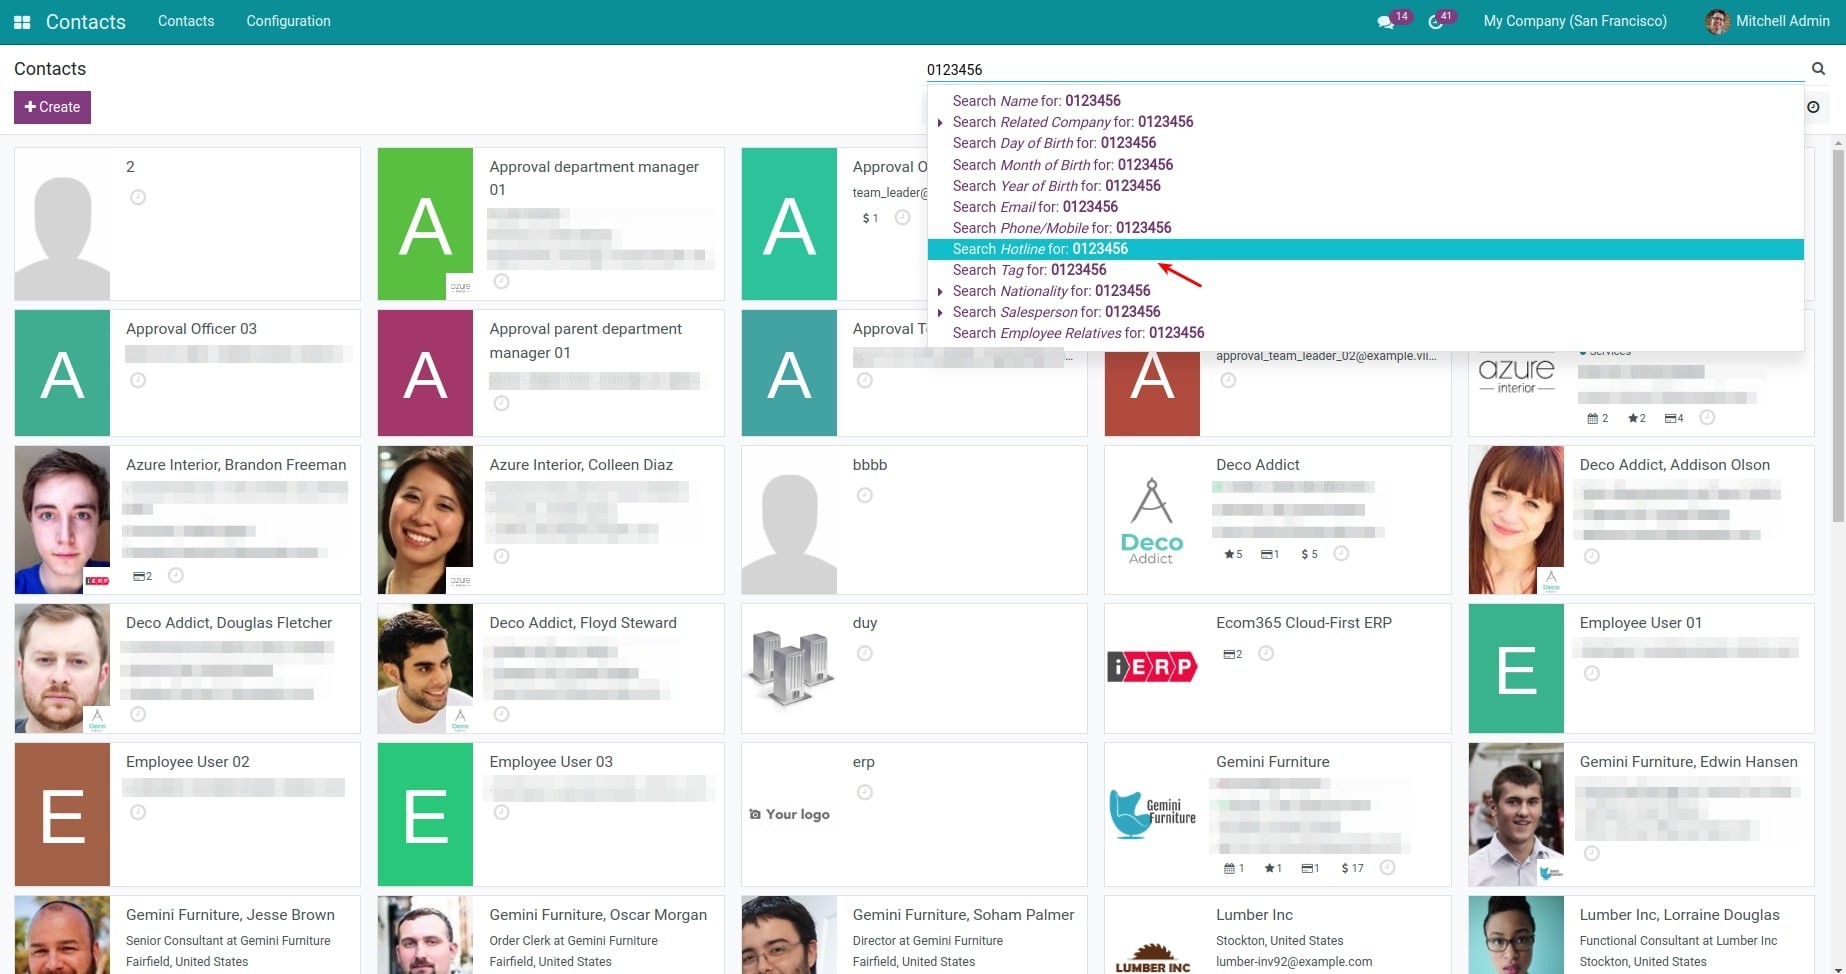Click activity clock on duy contact card
This screenshot has width=1846, height=974.
click(x=865, y=654)
